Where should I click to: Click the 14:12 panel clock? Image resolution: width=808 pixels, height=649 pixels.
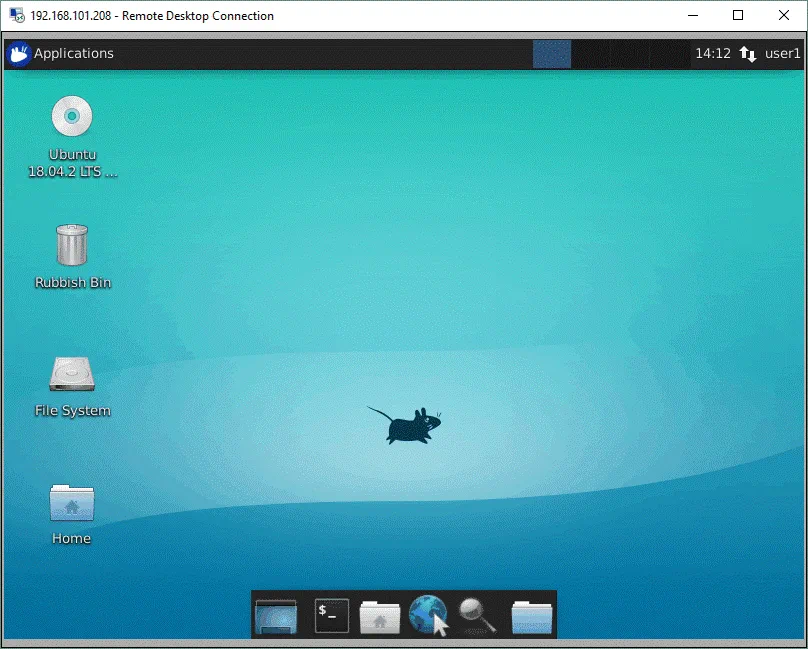(712, 54)
